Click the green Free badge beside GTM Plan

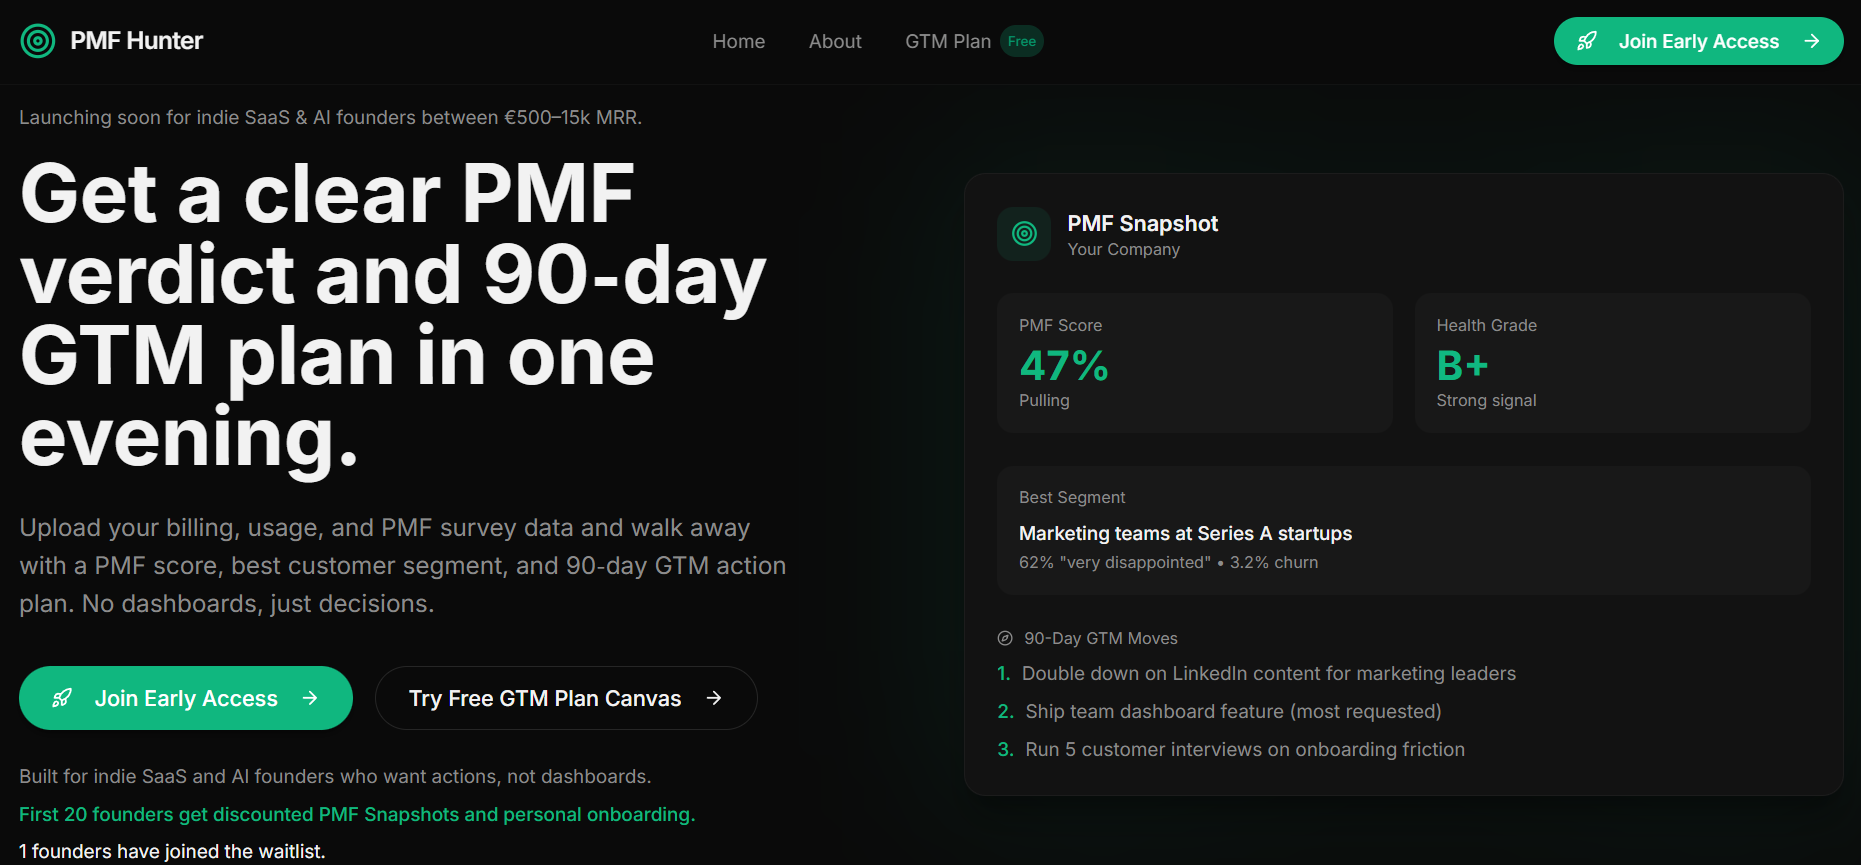(1022, 41)
